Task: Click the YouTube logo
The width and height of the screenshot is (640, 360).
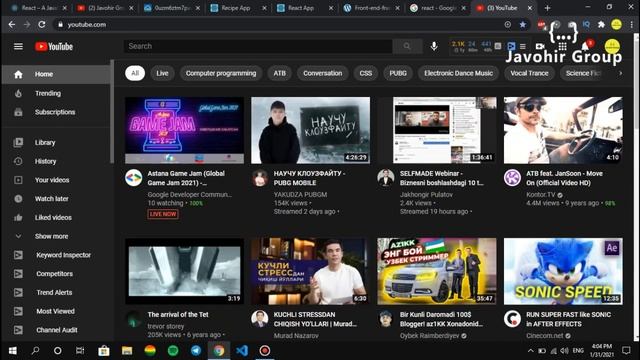Action: [54, 47]
